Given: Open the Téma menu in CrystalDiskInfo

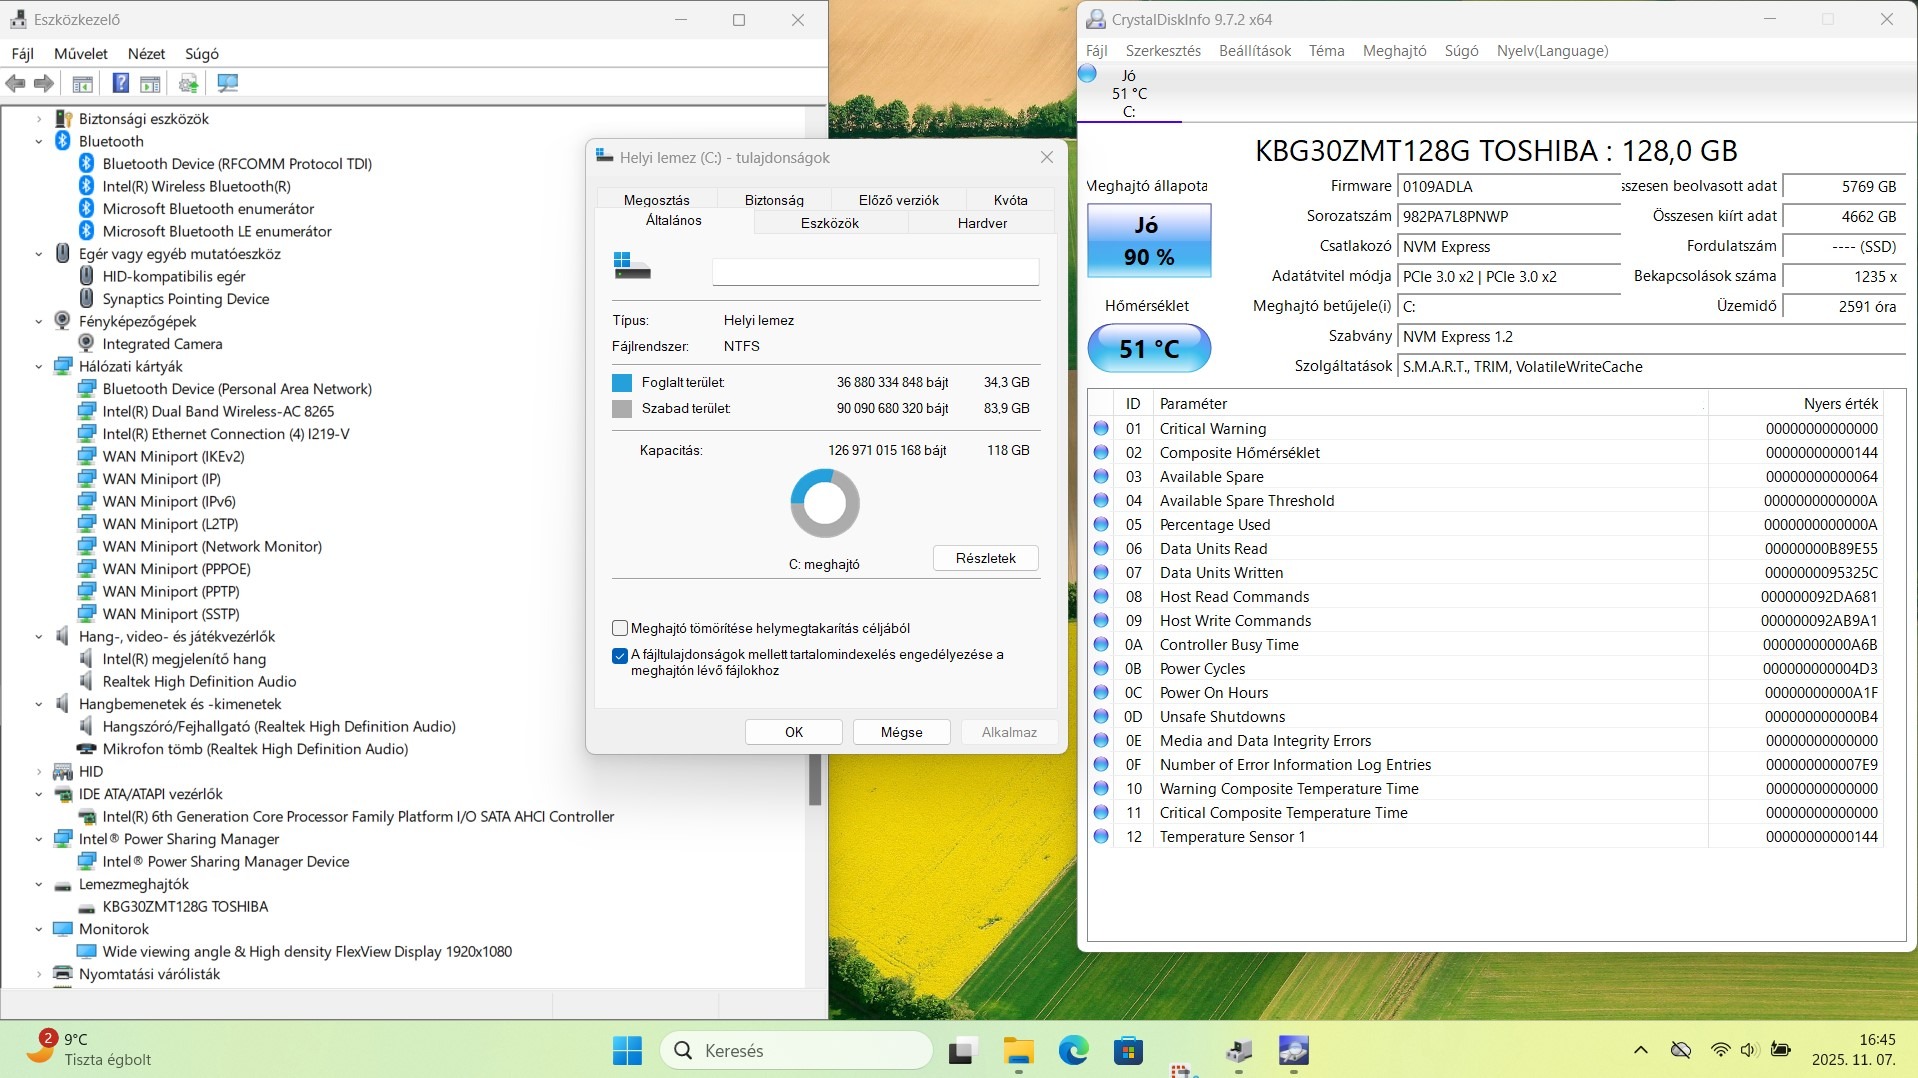Looking at the screenshot, I should tap(1326, 51).
